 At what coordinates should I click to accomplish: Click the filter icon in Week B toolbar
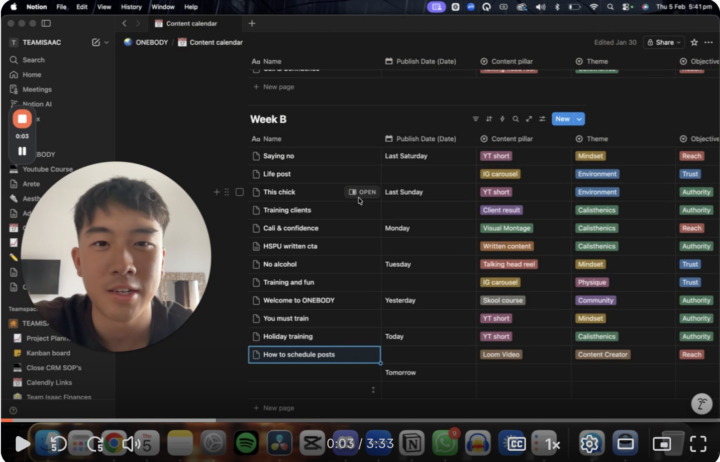(x=475, y=119)
